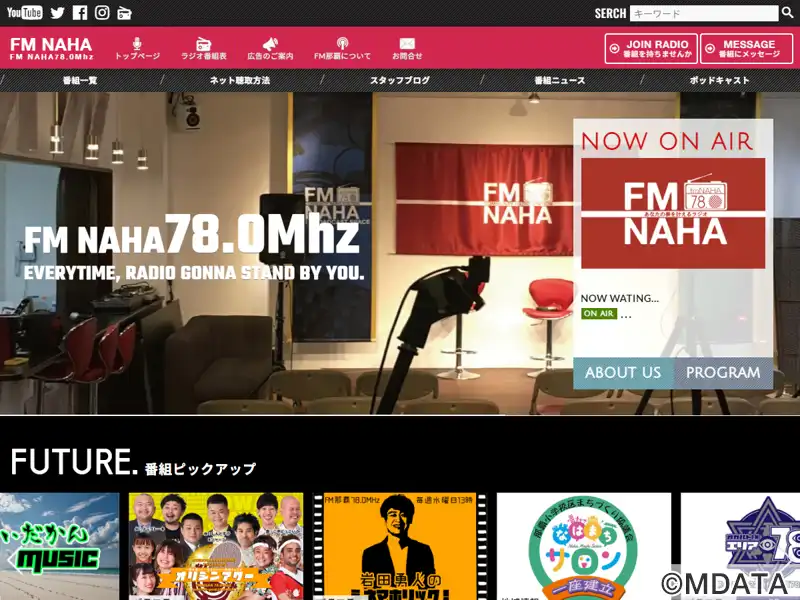Click the radio icon in top bar
This screenshot has width=800, height=600.
pyautogui.click(x=124, y=13)
